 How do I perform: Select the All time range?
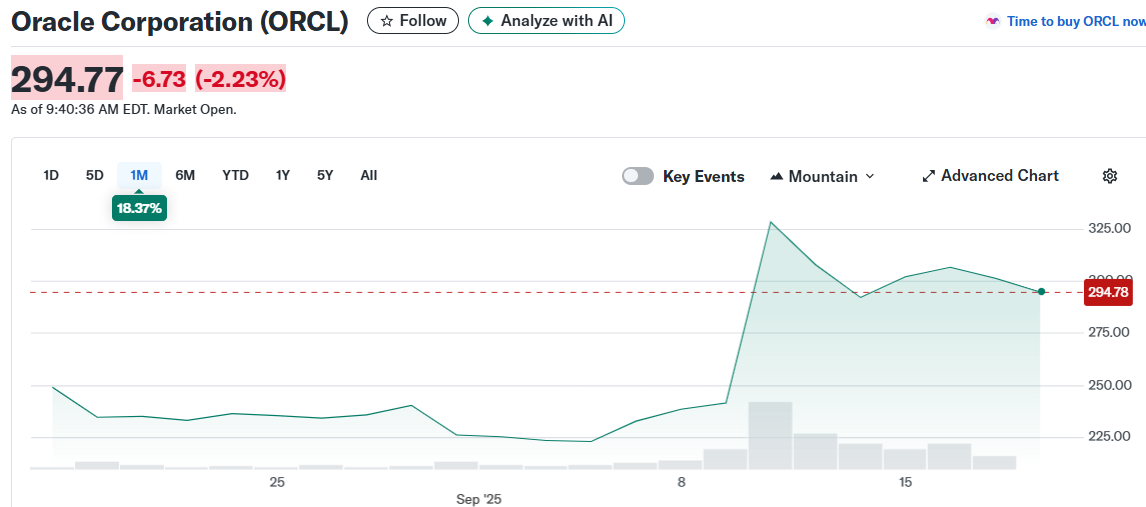pos(368,175)
